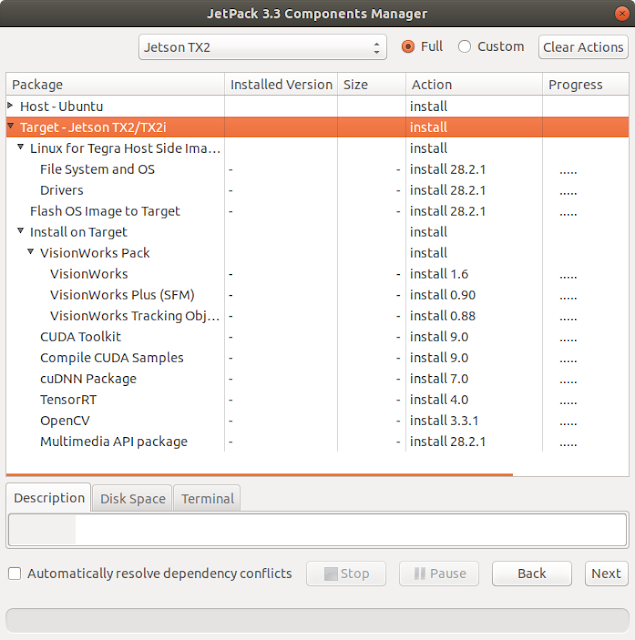This screenshot has height=640, width=635.
Task: Open the Jetson TX2 device dropdown
Action: click(262, 47)
